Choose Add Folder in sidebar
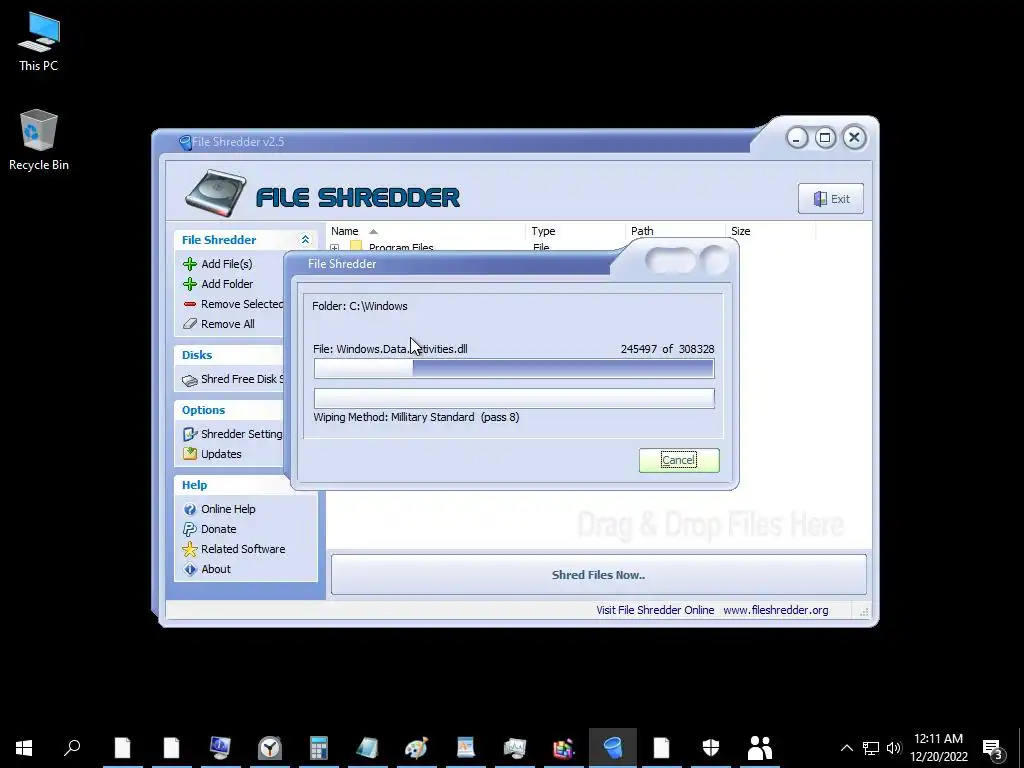This screenshot has height=768, width=1024. 227,284
